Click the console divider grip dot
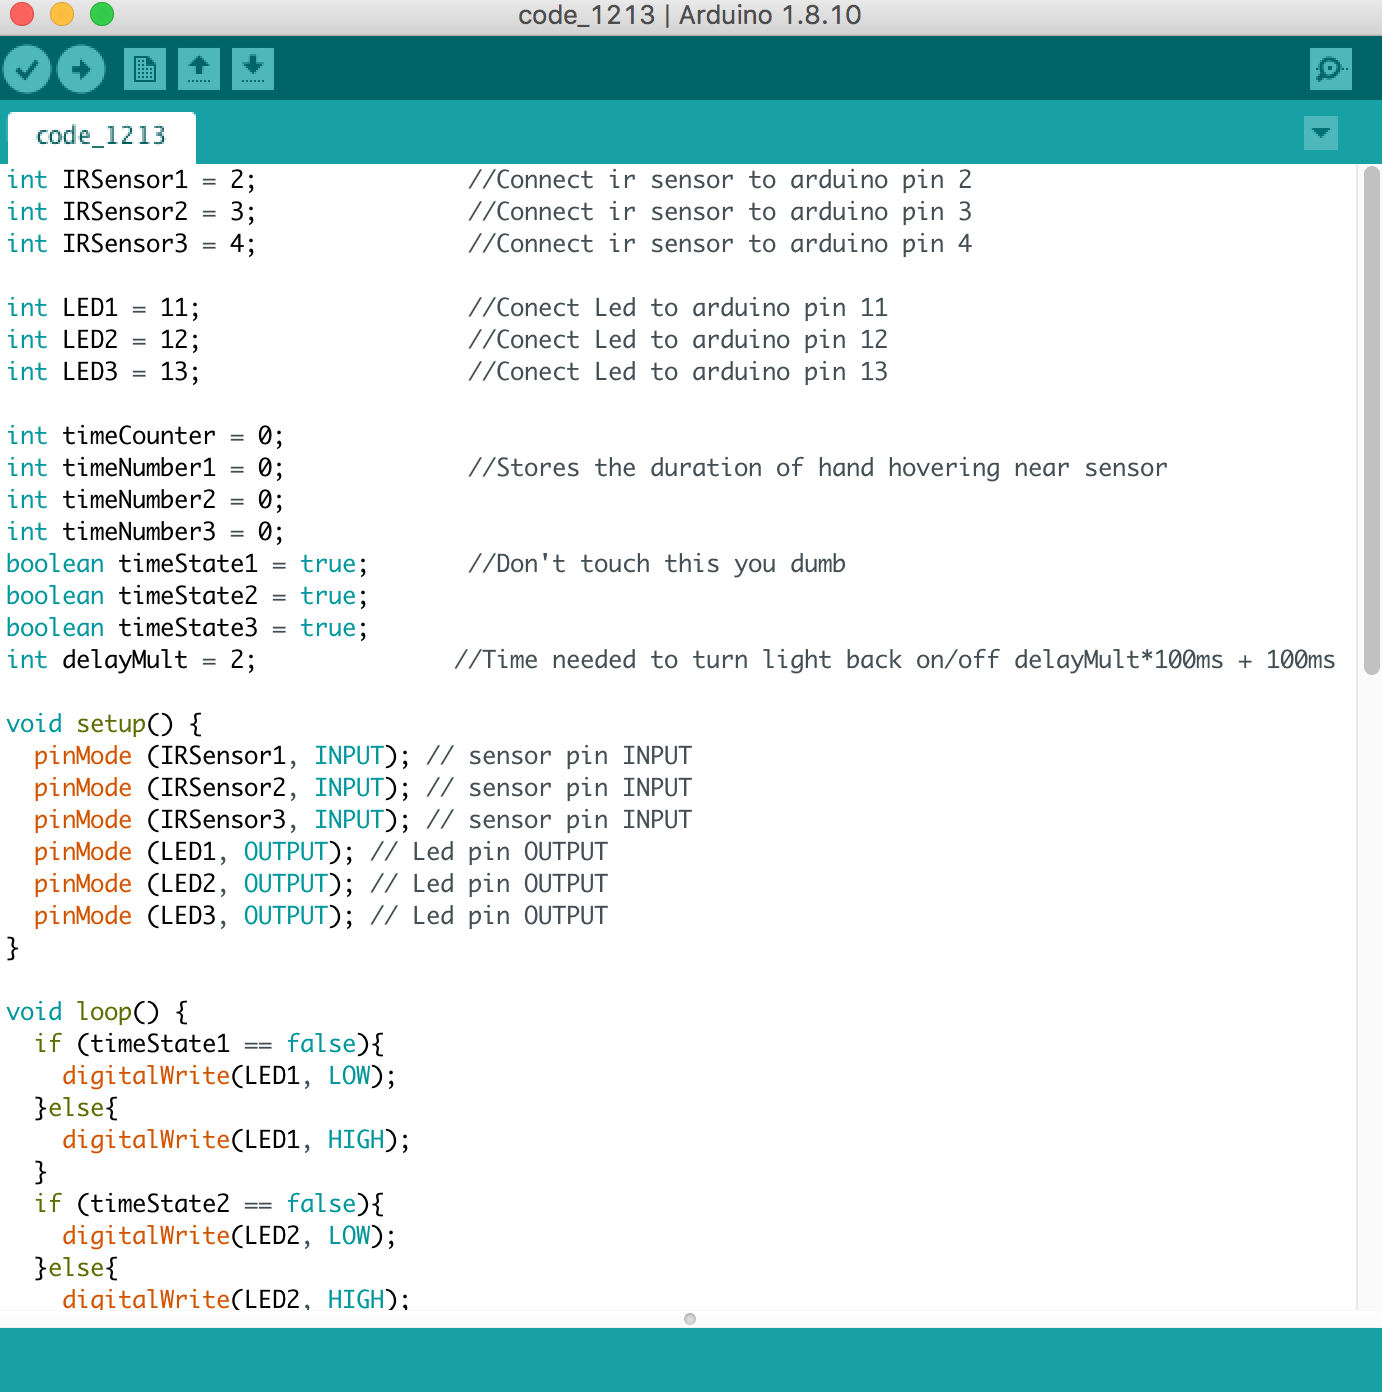Screen dimensions: 1382x1392 pyautogui.click(x=690, y=1319)
